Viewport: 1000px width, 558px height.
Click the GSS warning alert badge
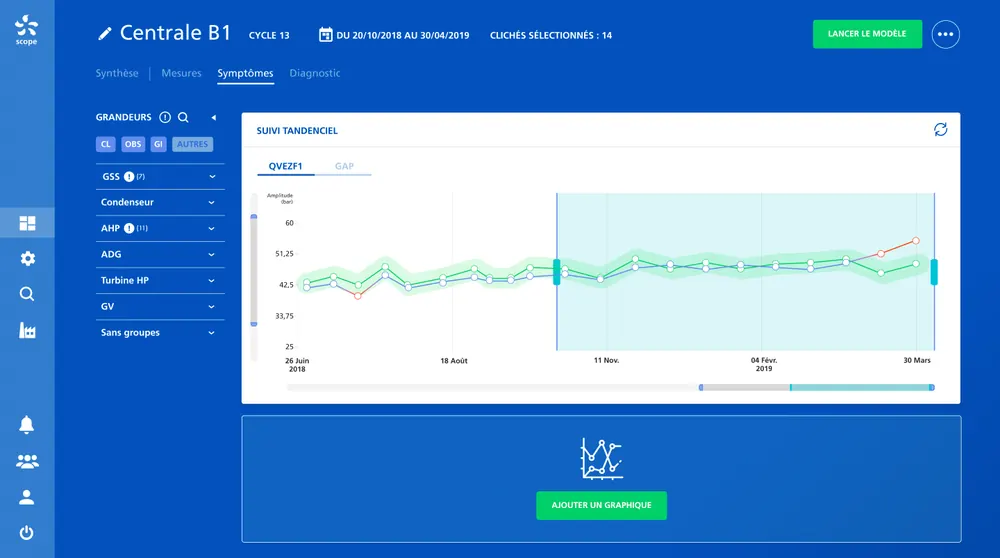[x=129, y=177]
